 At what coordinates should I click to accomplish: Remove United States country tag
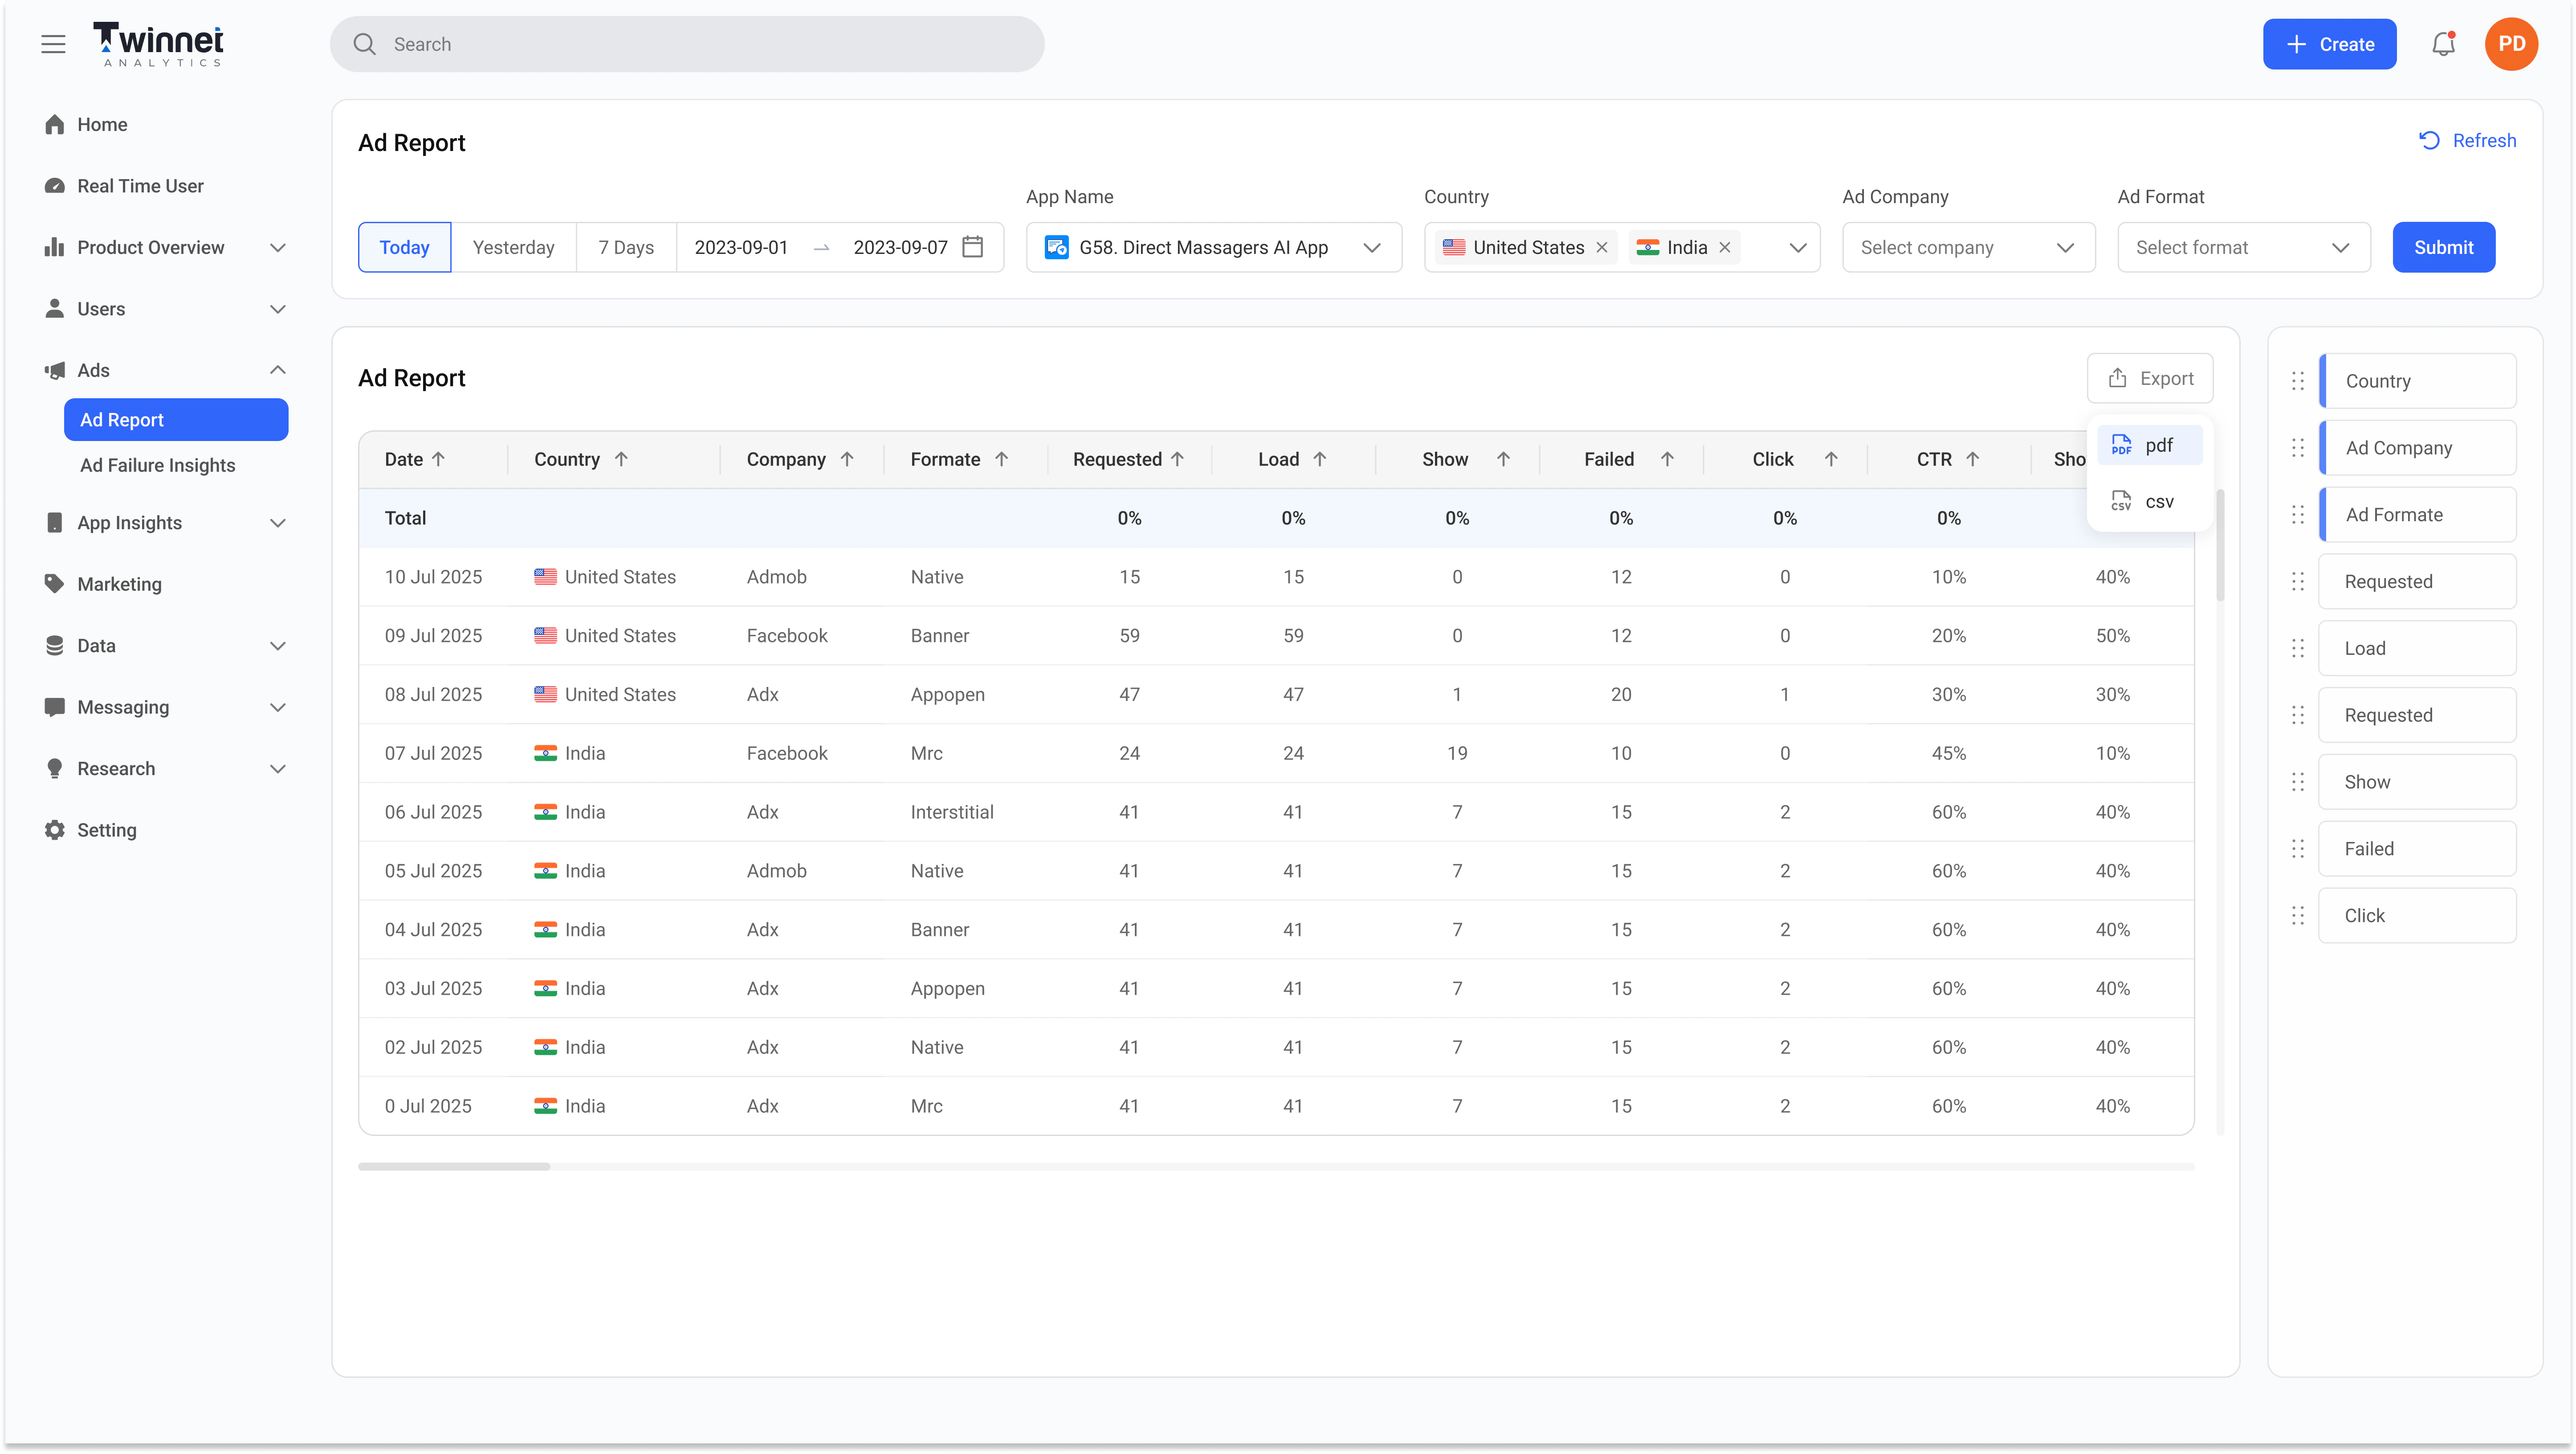coord(1602,247)
